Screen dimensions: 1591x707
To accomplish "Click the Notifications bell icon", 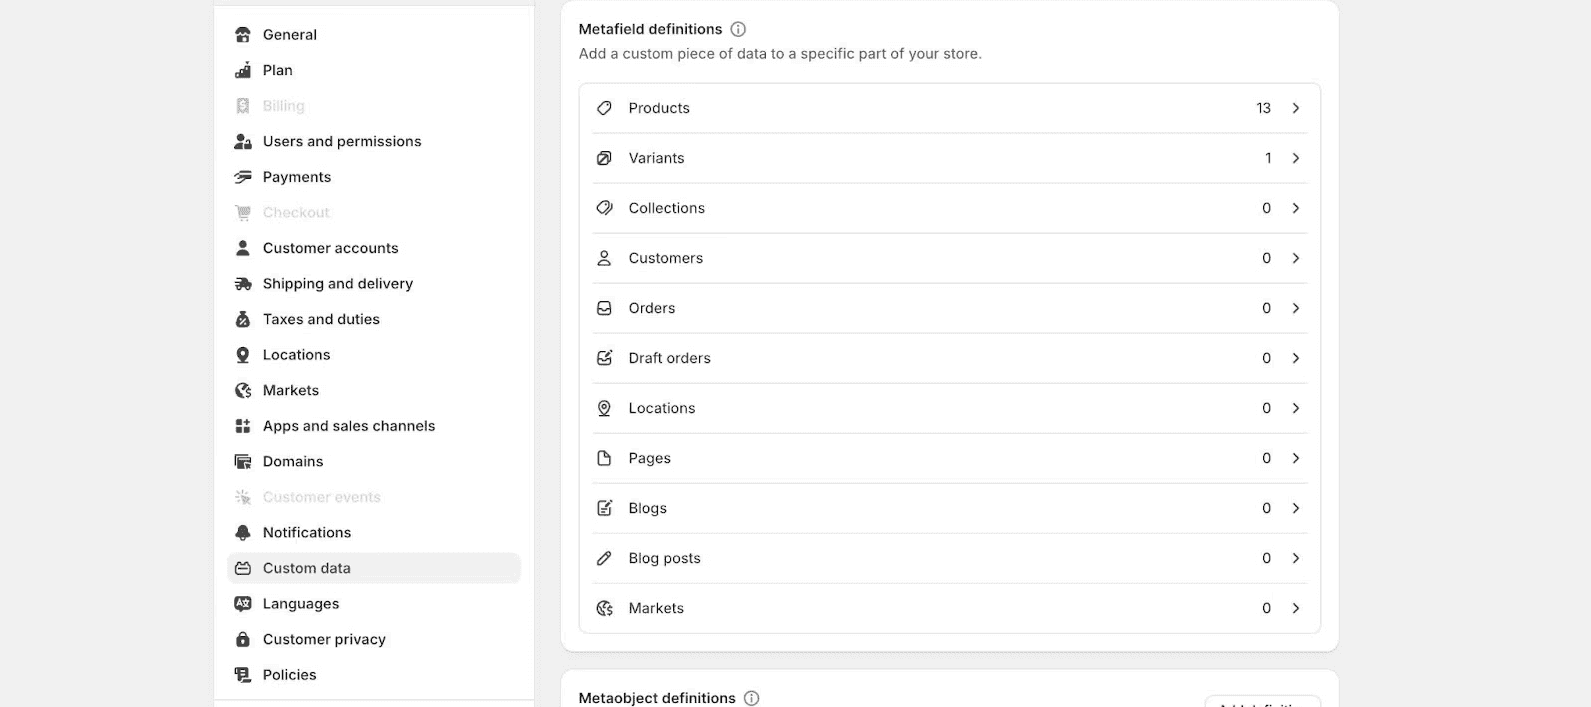I will pyautogui.click(x=243, y=533).
